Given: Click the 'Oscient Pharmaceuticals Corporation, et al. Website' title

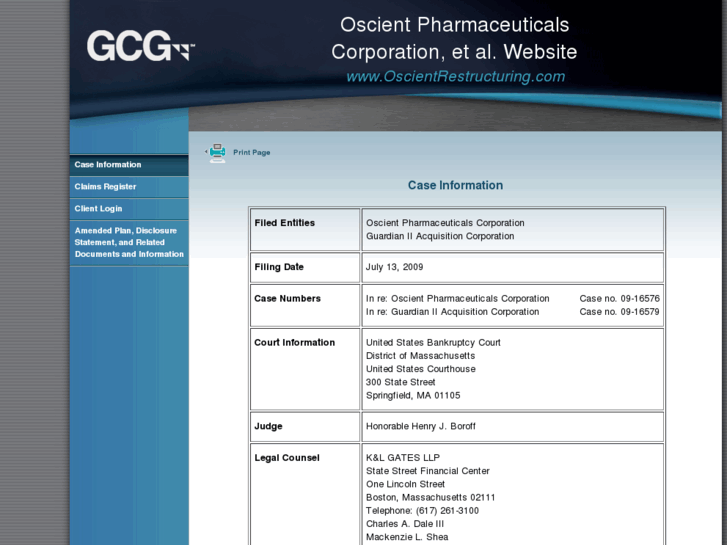Looking at the screenshot, I should click(x=454, y=38).
